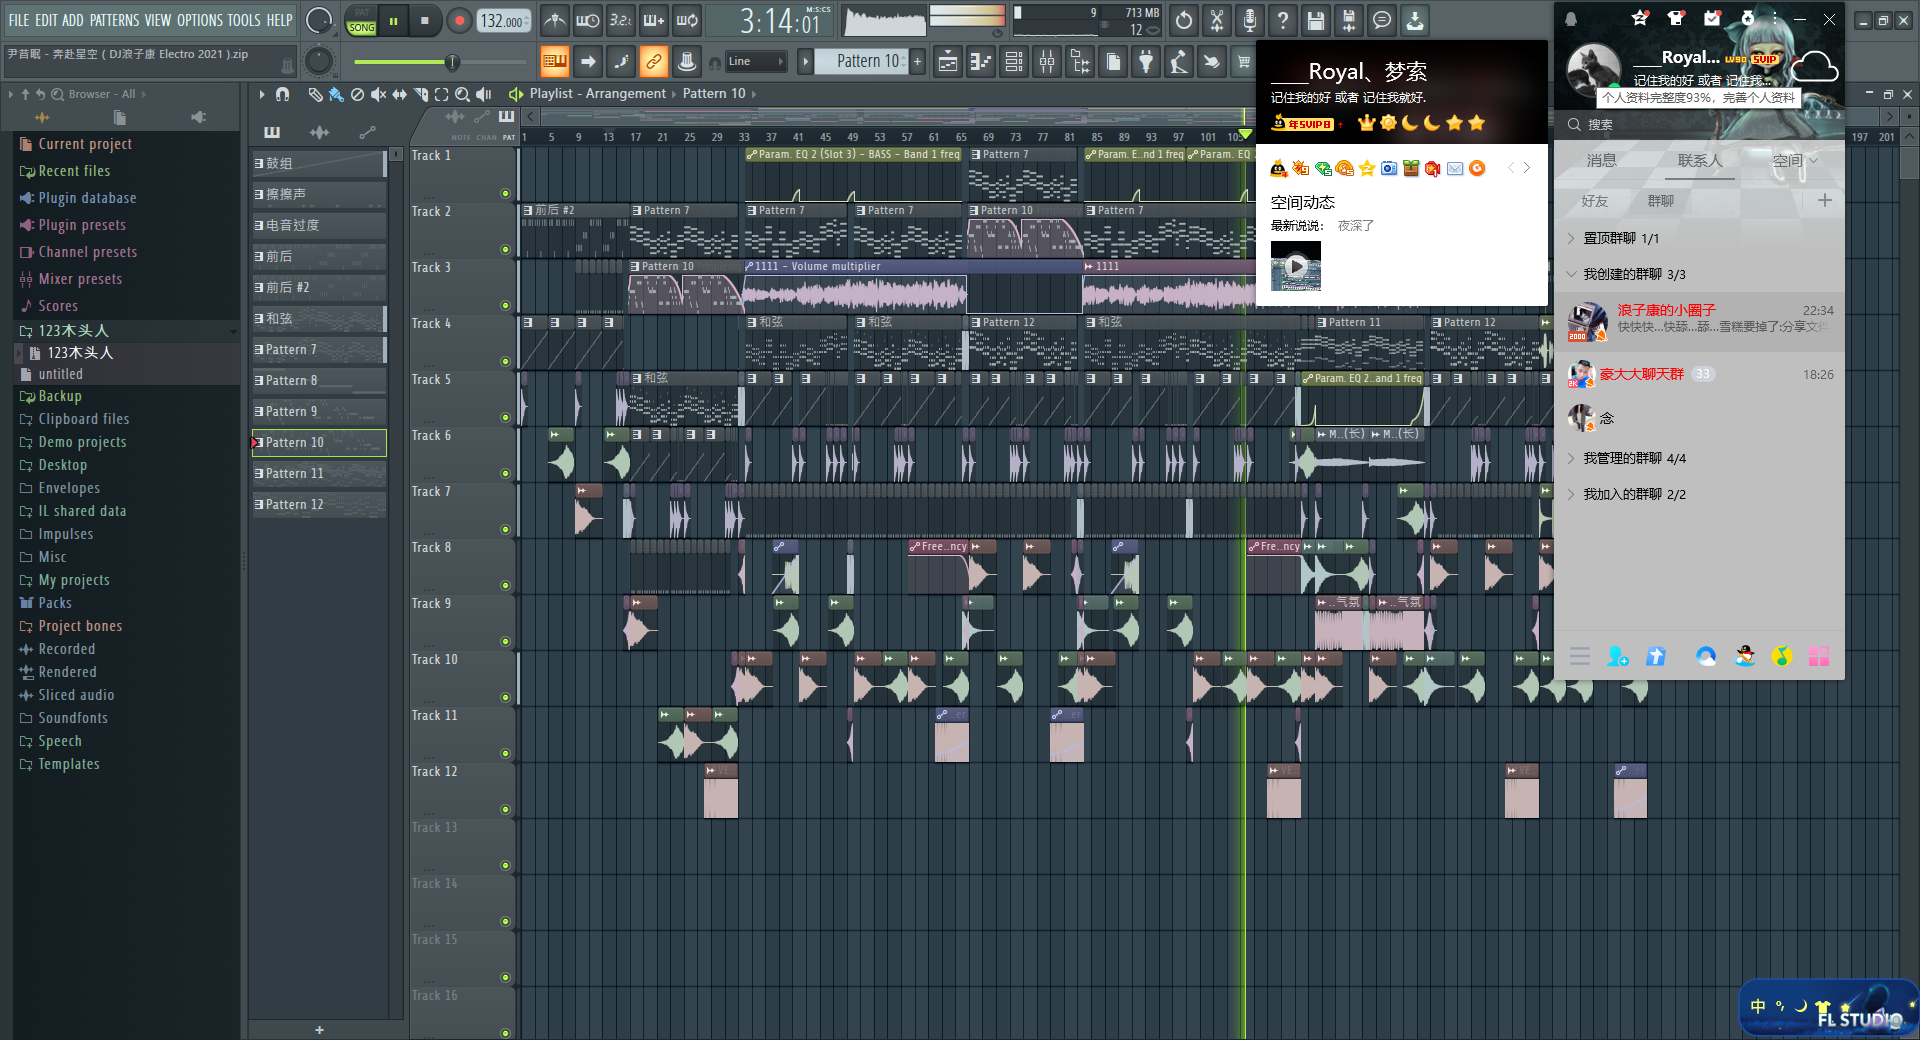Image resolution: width=1920 pixels, height=1040 pixels.
Task: Toggle typing keyboard to piano button
Action: coord(555,62)
